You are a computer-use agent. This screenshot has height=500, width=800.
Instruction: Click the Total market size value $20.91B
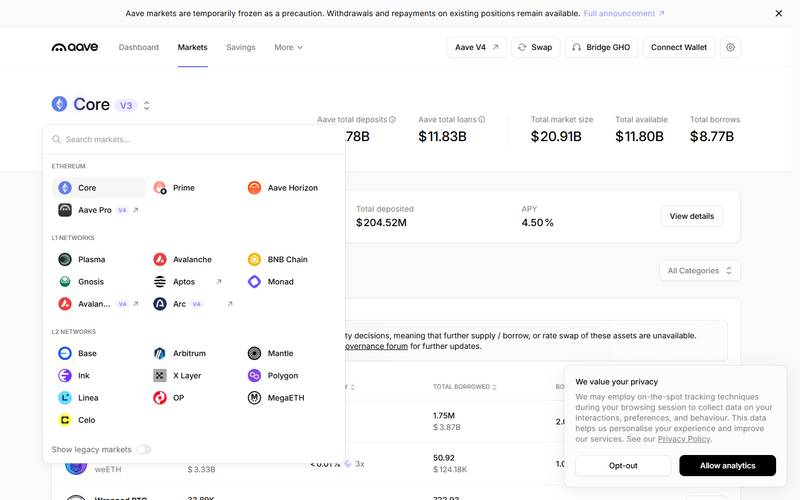point(556,136)
